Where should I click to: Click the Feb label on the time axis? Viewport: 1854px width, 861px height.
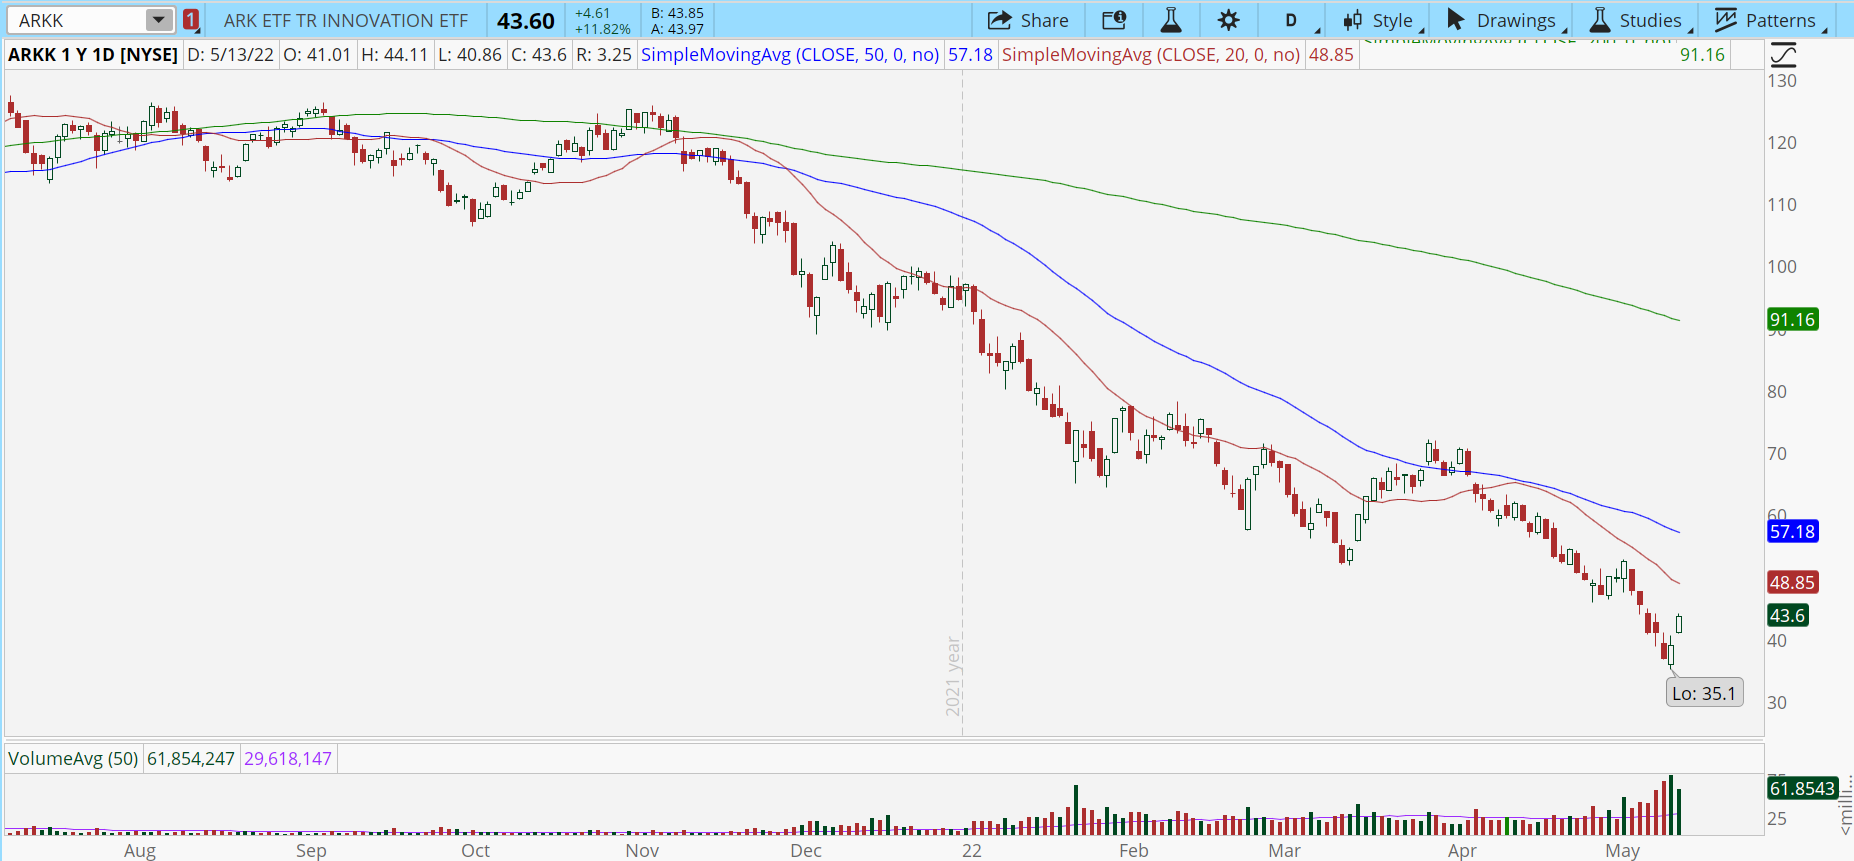[1134, 851]
